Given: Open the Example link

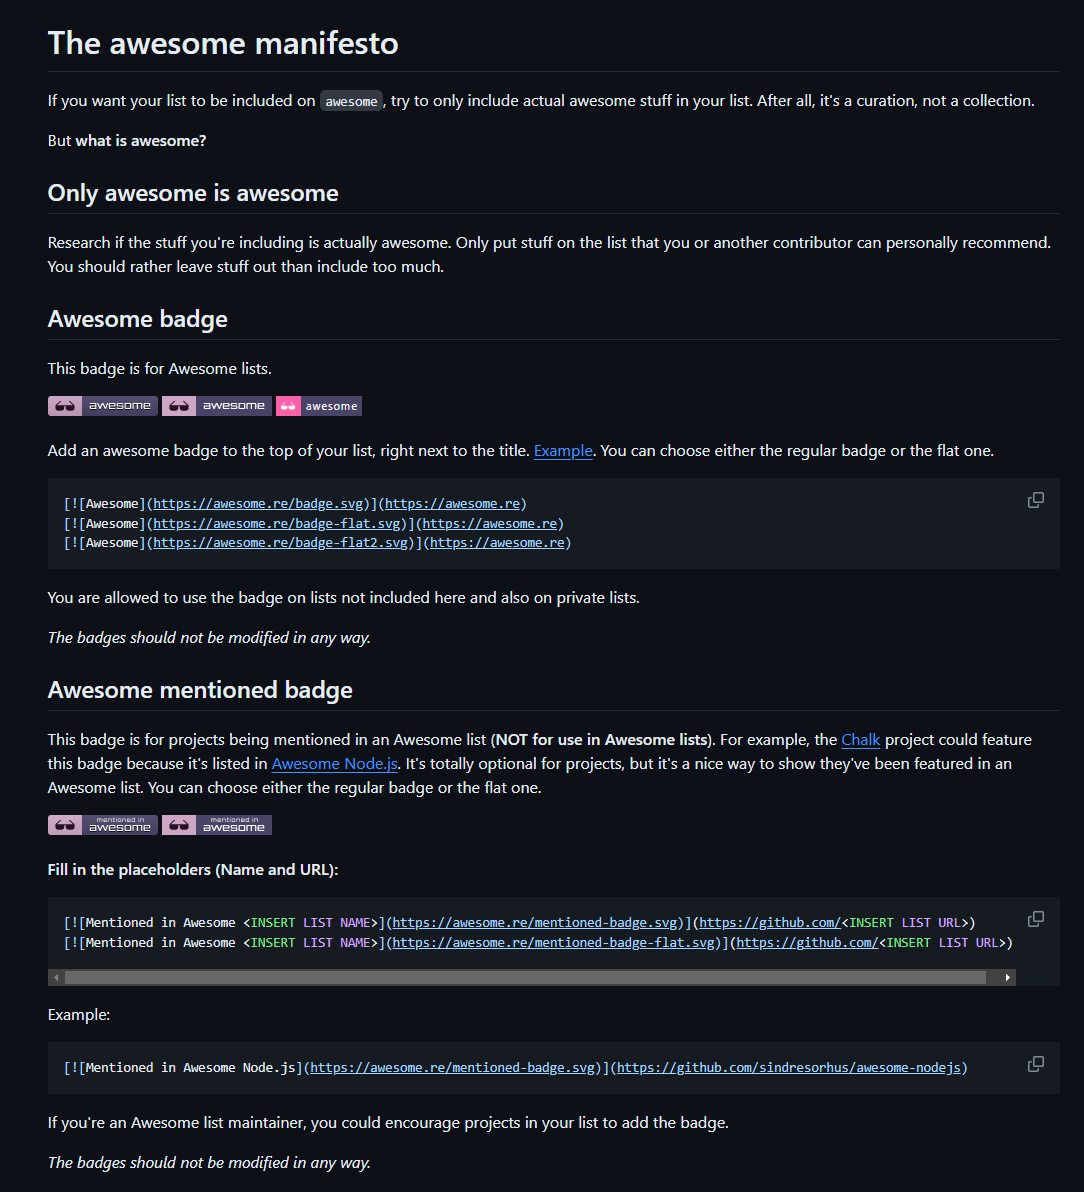Looking at the screenshot, I should click(563, 451).
